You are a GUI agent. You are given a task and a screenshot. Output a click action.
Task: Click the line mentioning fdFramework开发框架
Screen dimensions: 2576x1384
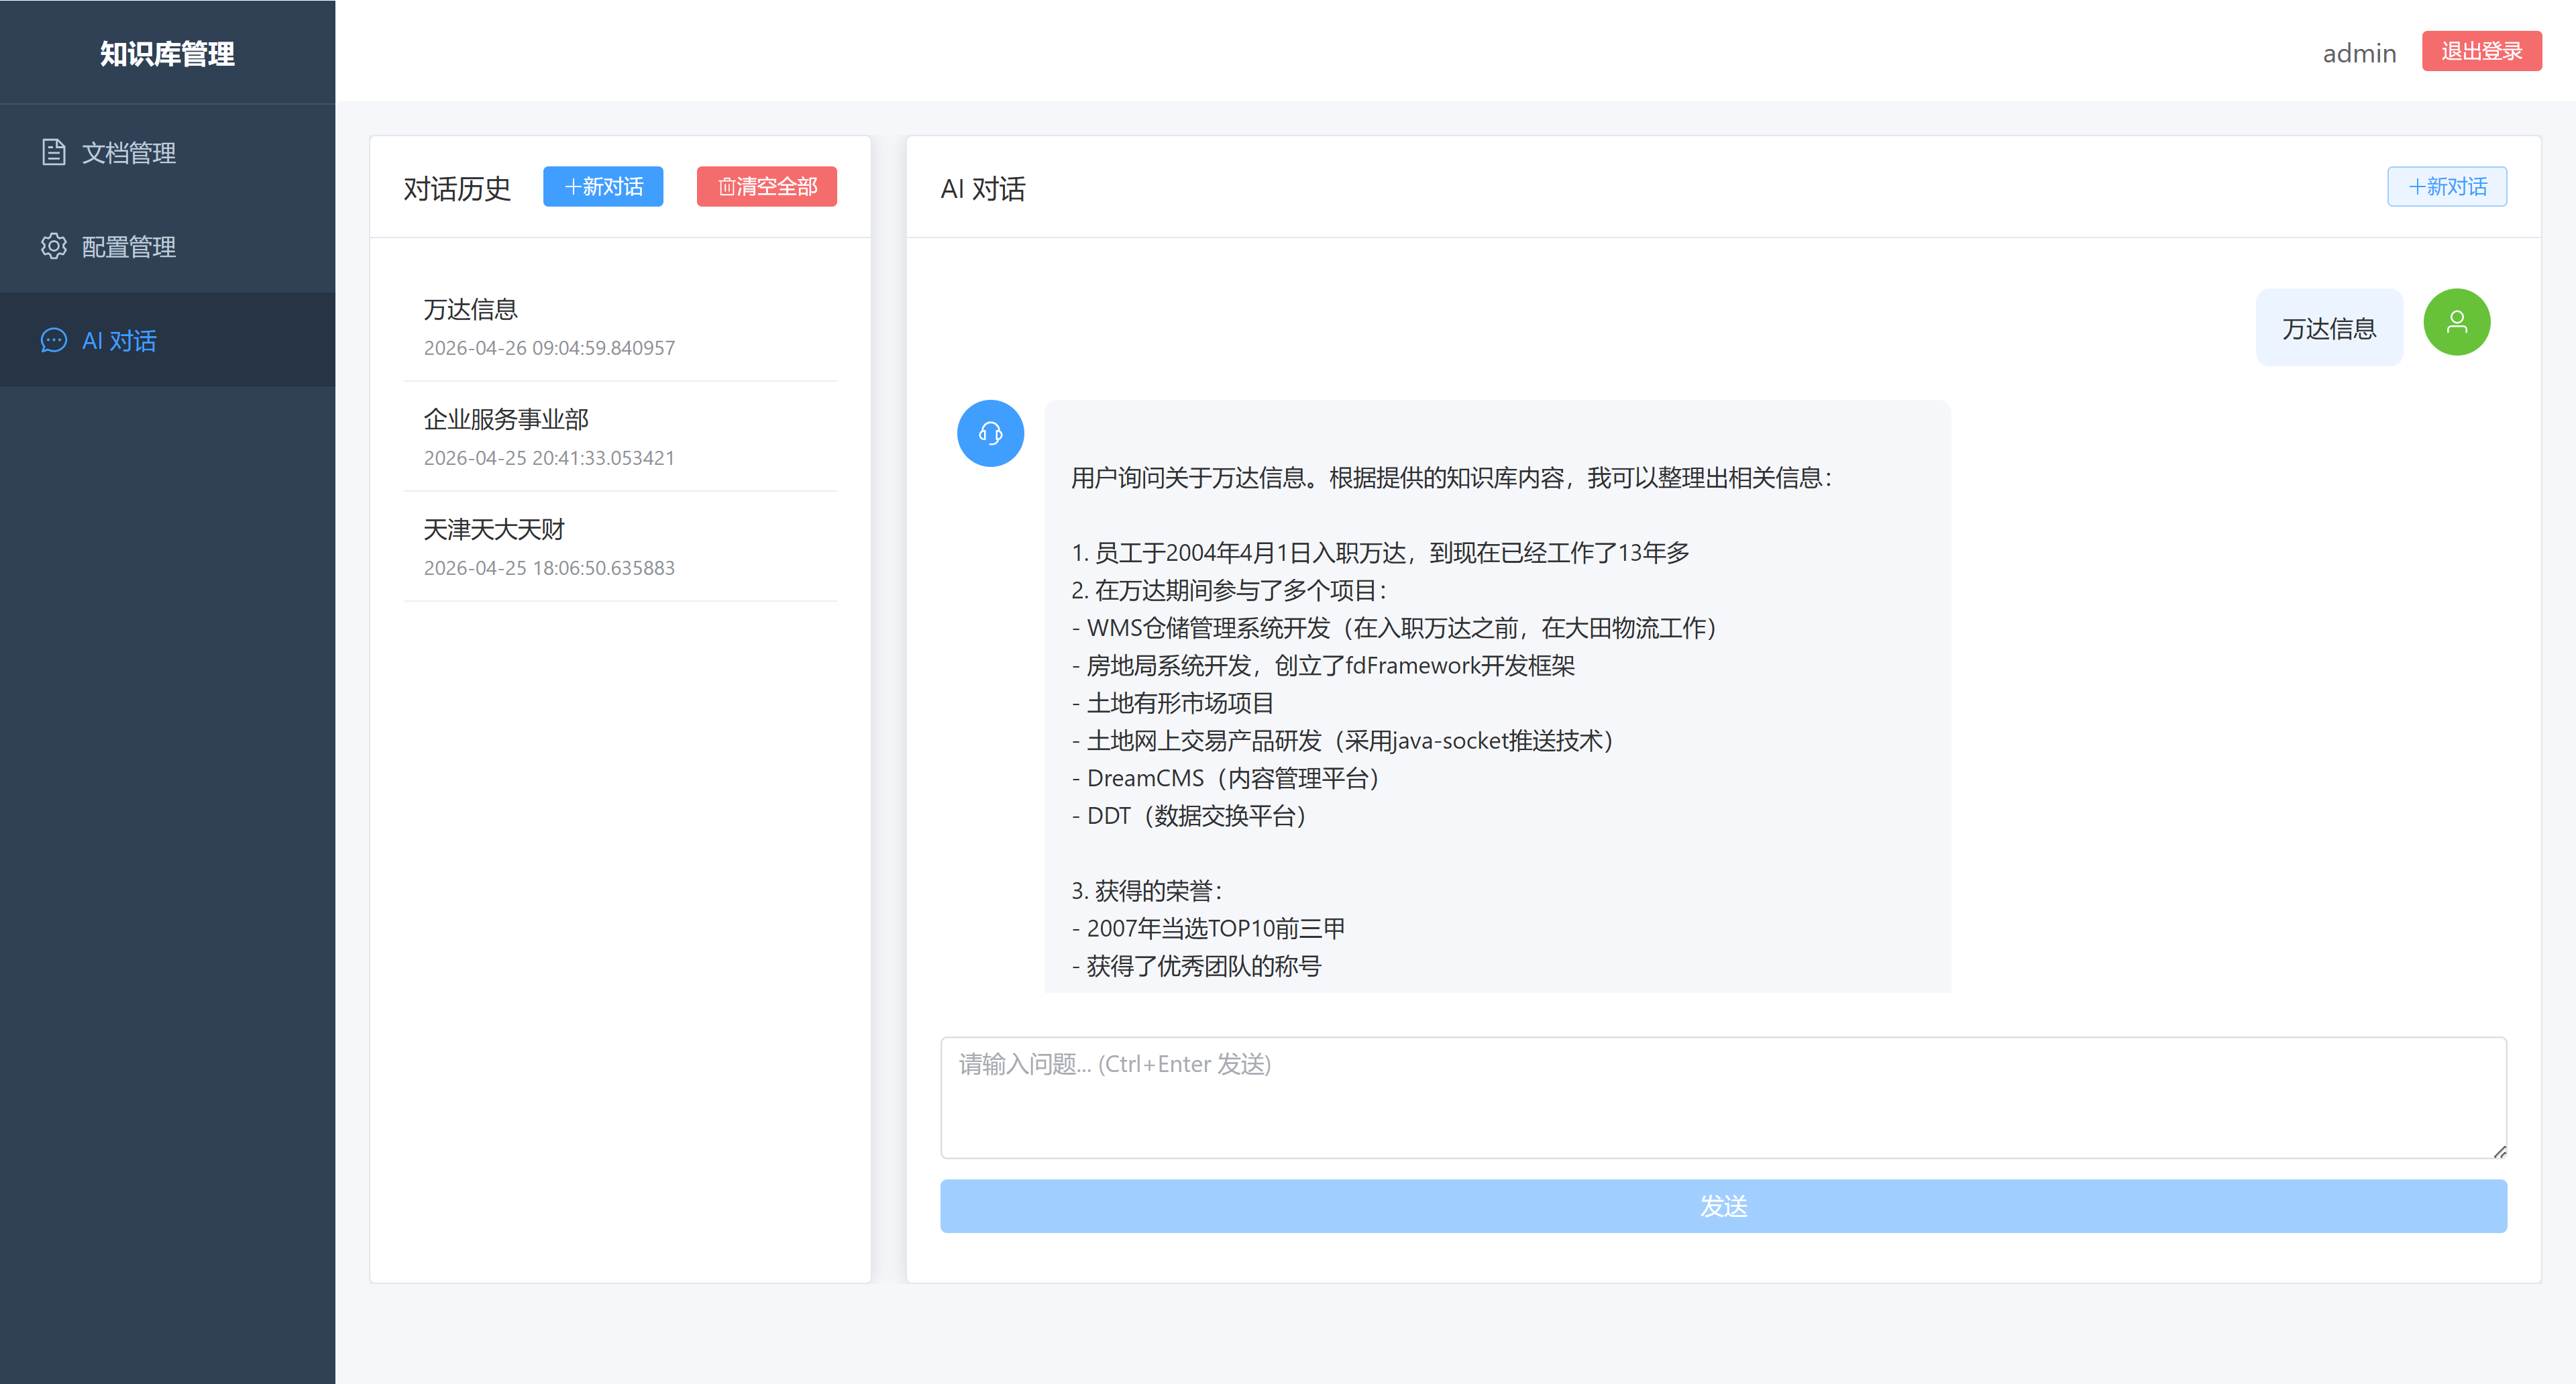coord(1323,666)
